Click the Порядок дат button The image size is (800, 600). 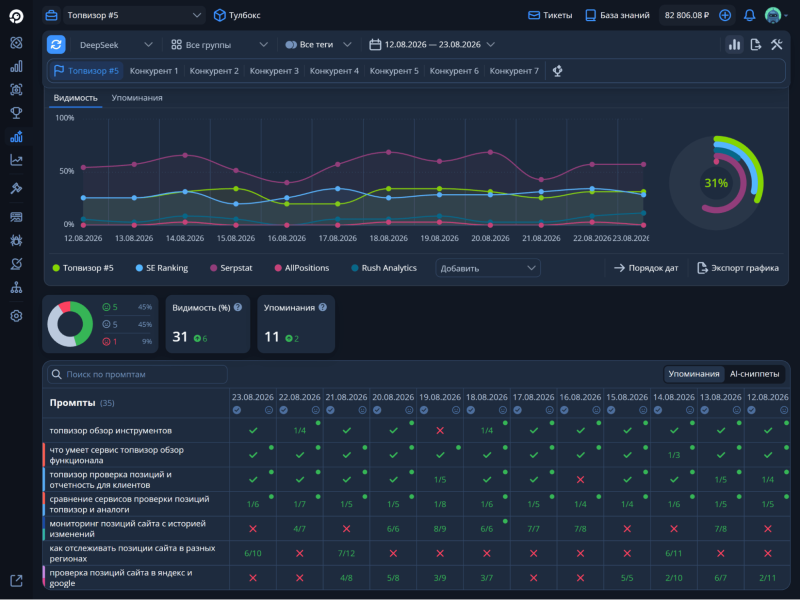point(646,268)
